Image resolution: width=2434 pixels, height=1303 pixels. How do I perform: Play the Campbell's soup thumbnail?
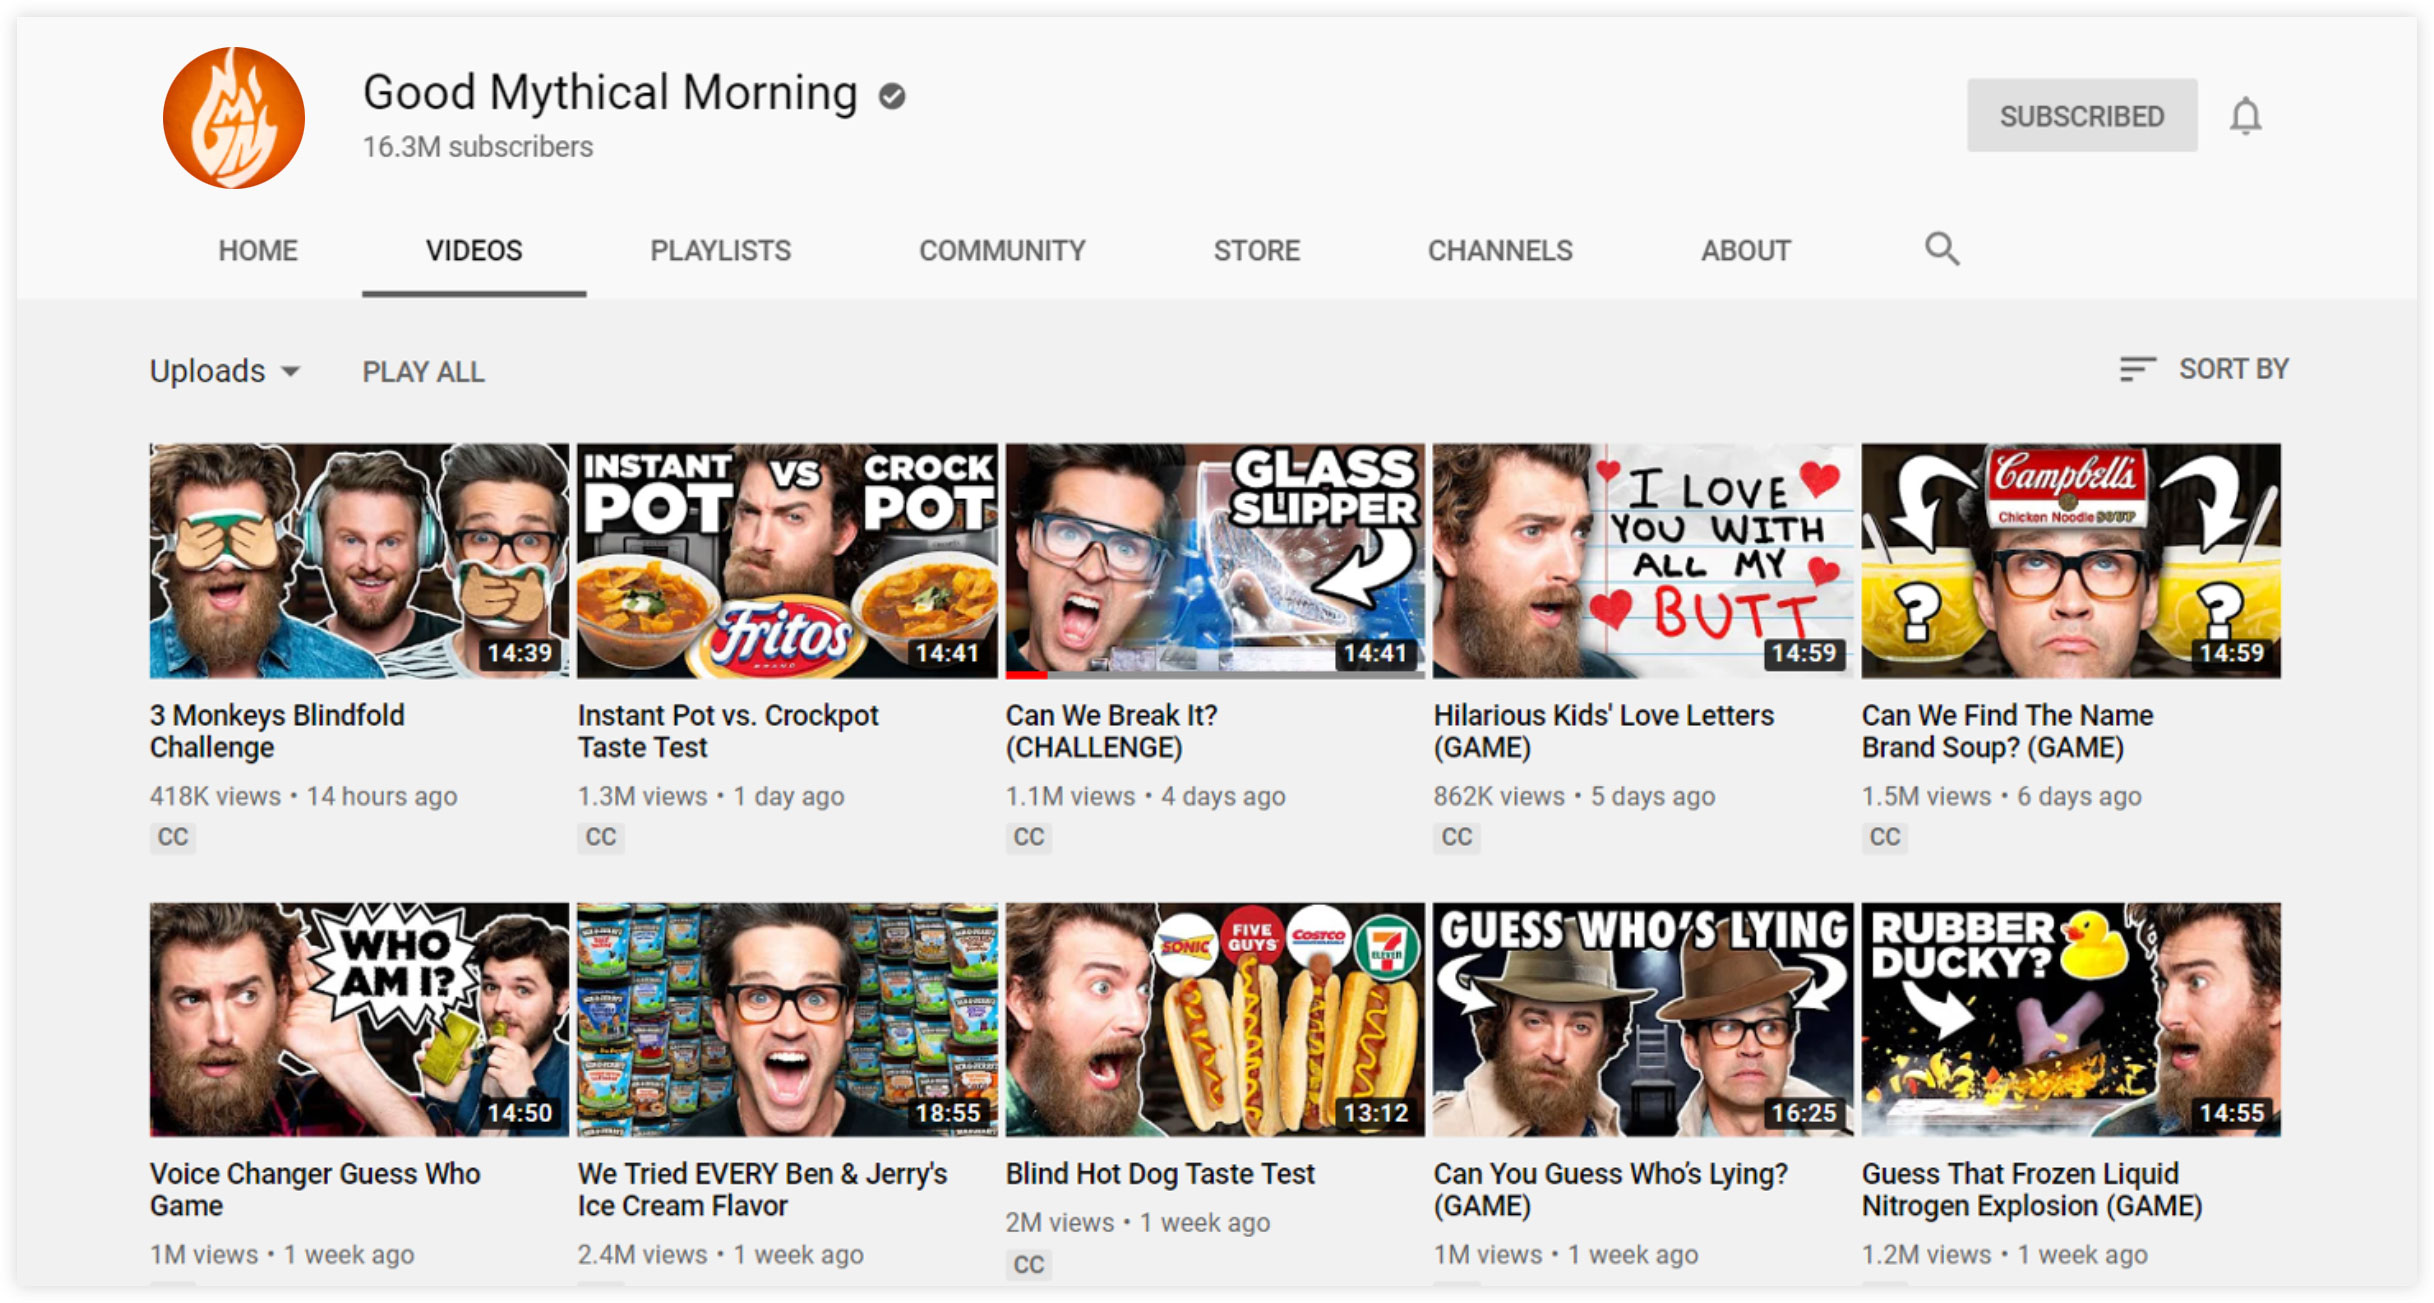[x=2071, y=561]
